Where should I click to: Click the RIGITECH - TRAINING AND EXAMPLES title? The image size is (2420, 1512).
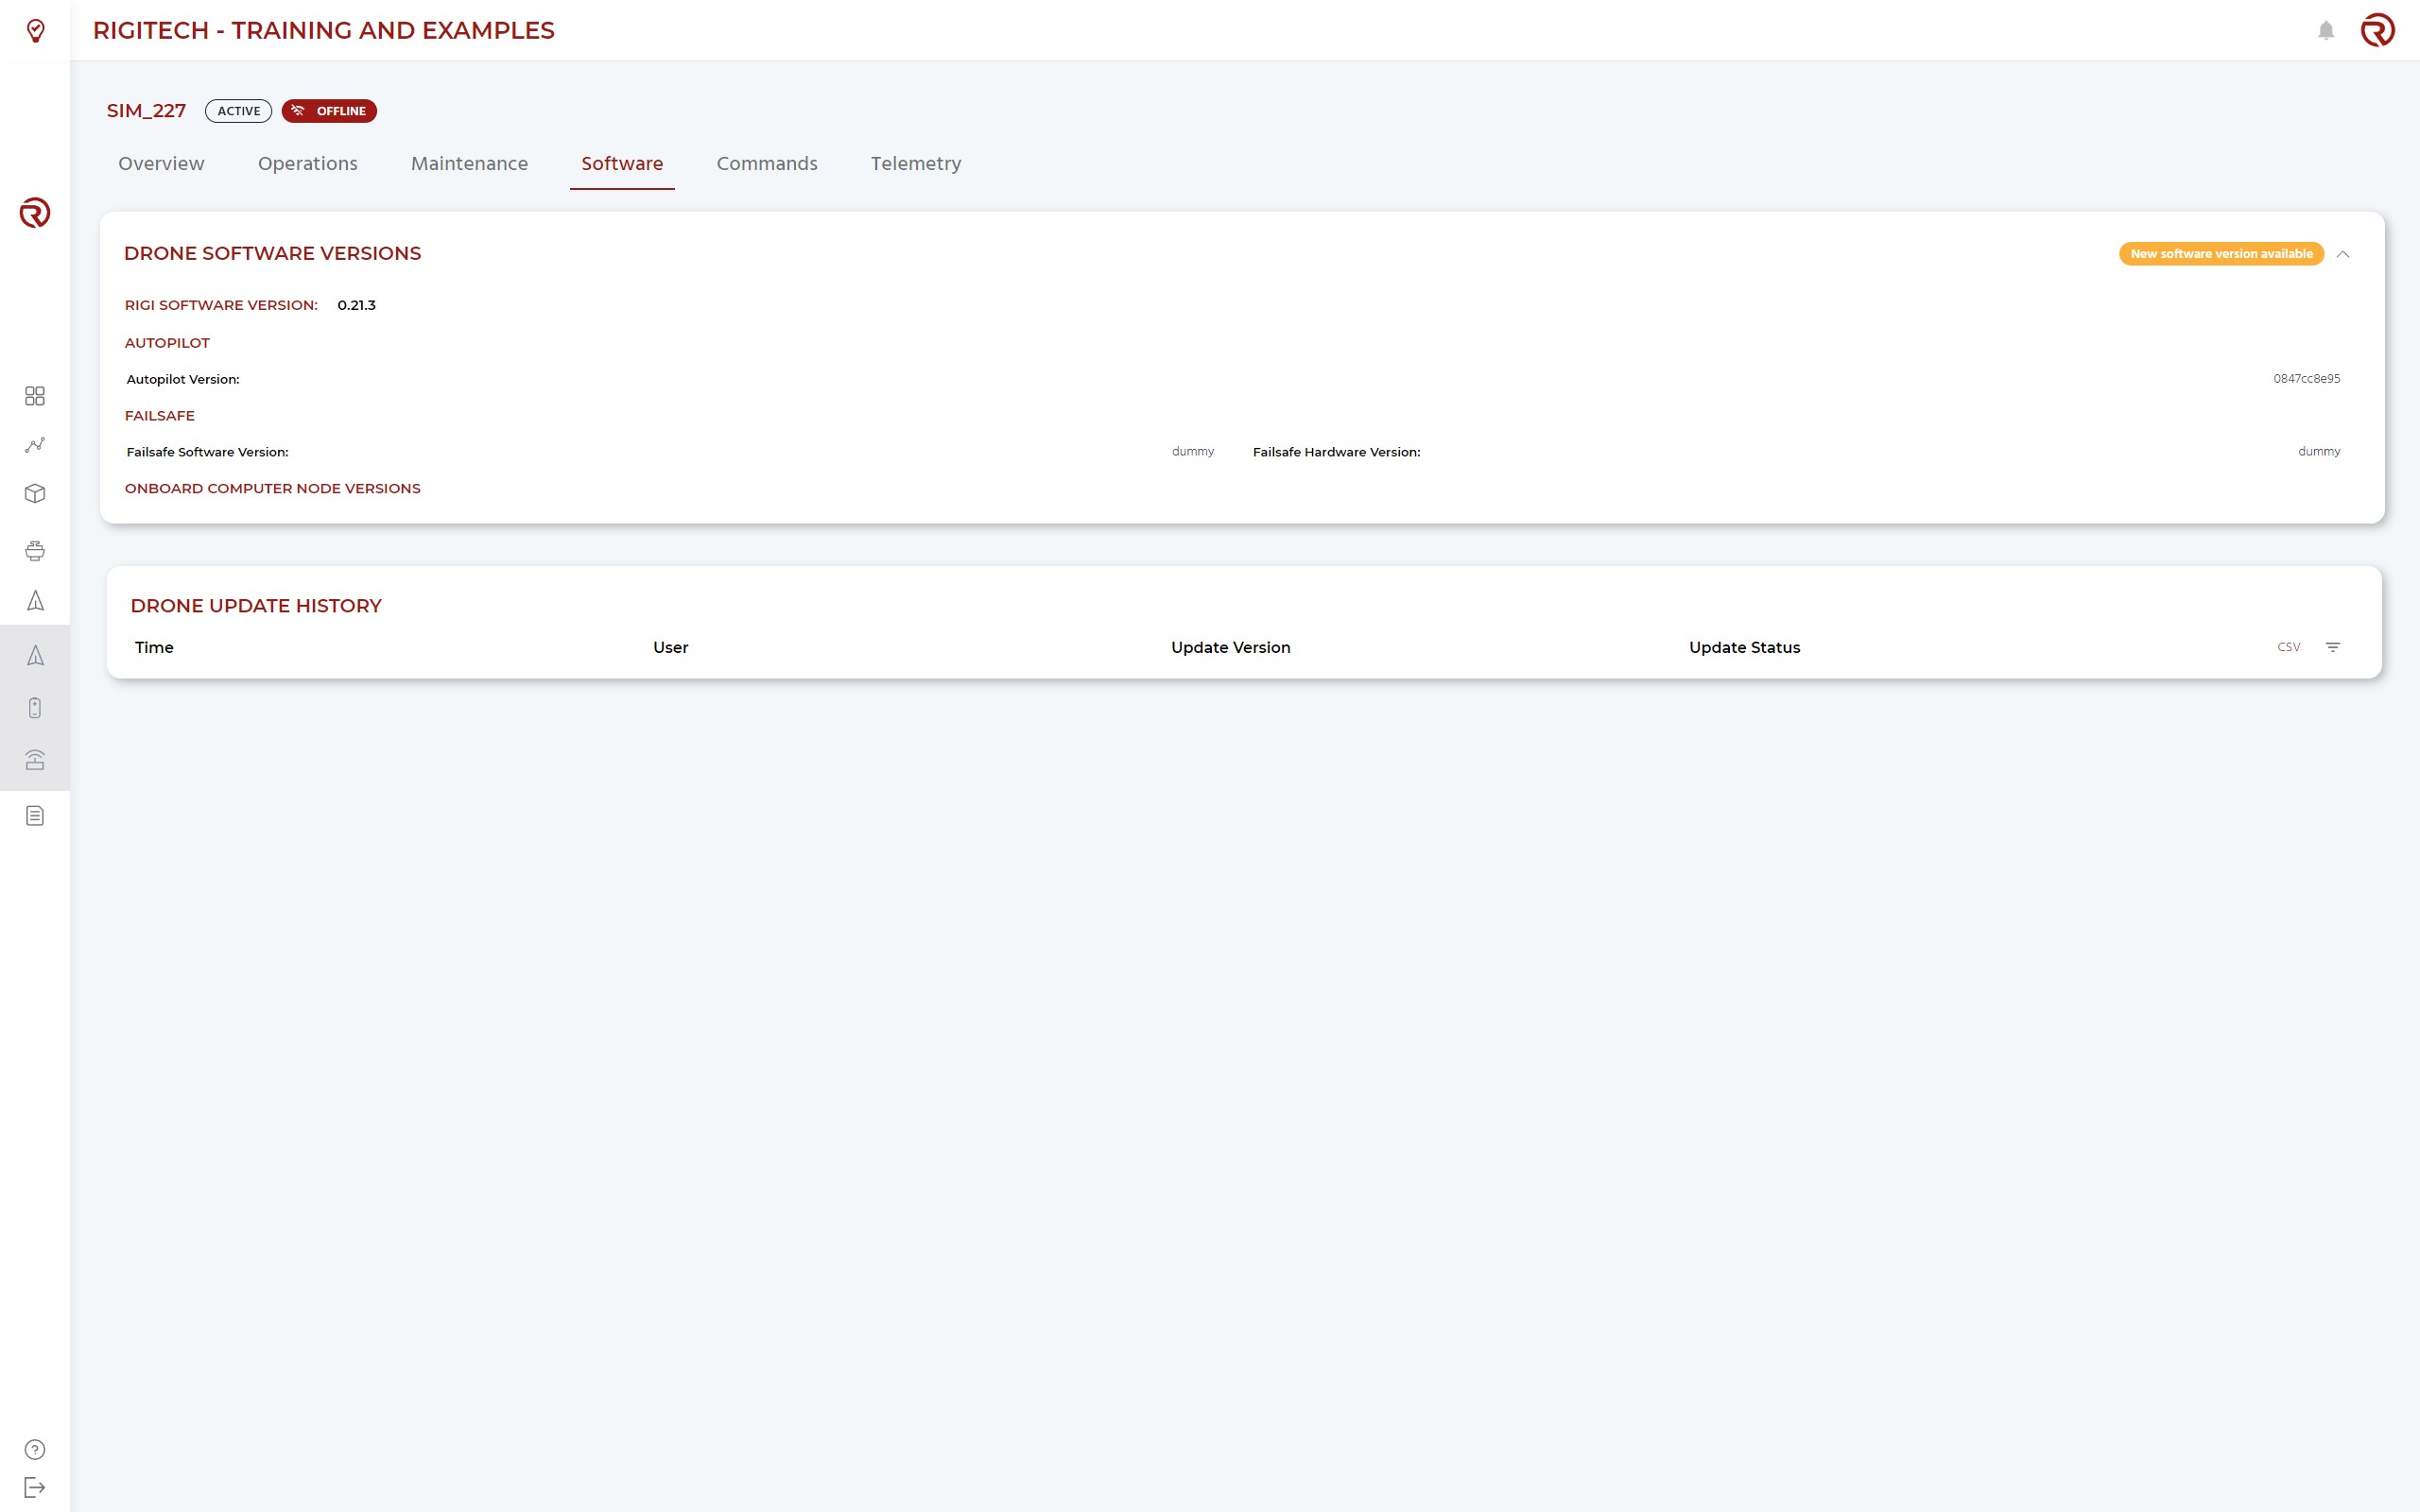pos(323,31)
